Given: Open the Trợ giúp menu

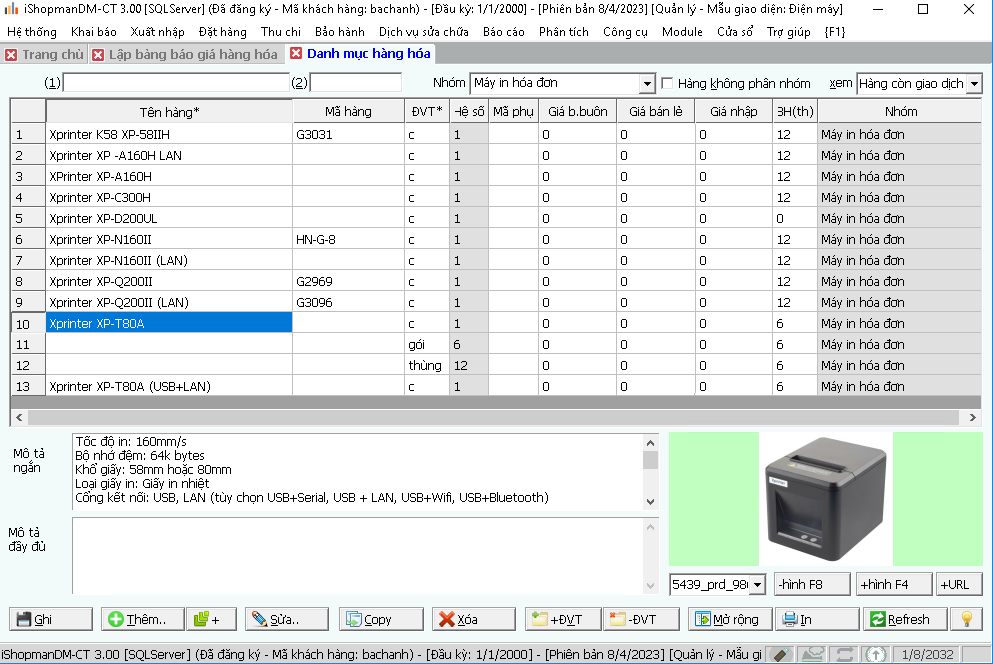Looking at the screenshot, I should click(x=788, y=32).
